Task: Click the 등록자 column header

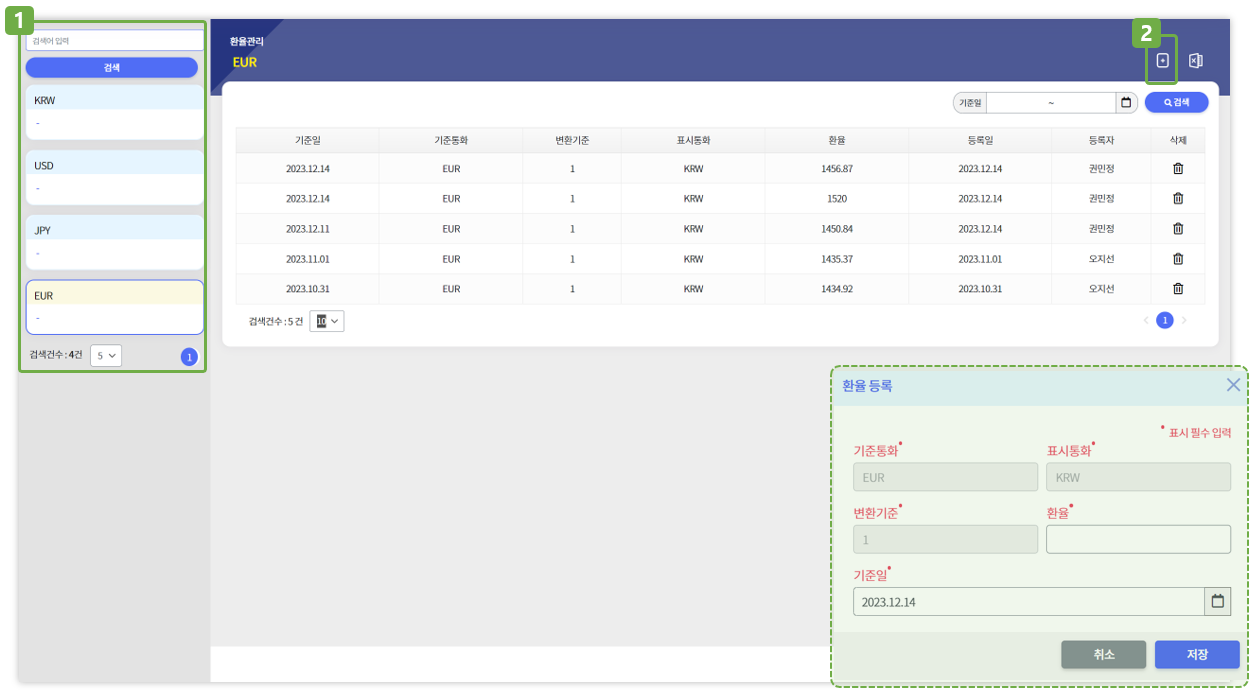Action: 1101,140
